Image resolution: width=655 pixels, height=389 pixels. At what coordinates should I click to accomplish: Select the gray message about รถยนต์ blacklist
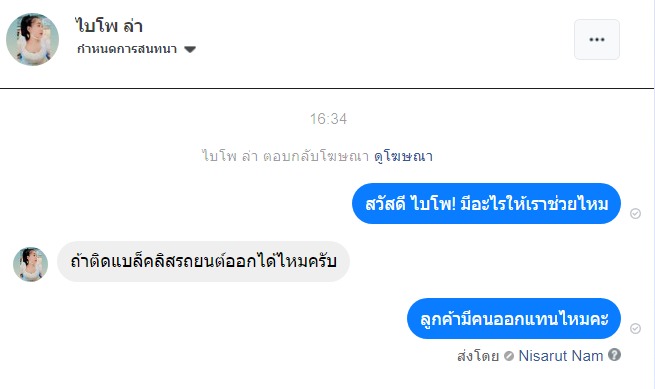203,262
